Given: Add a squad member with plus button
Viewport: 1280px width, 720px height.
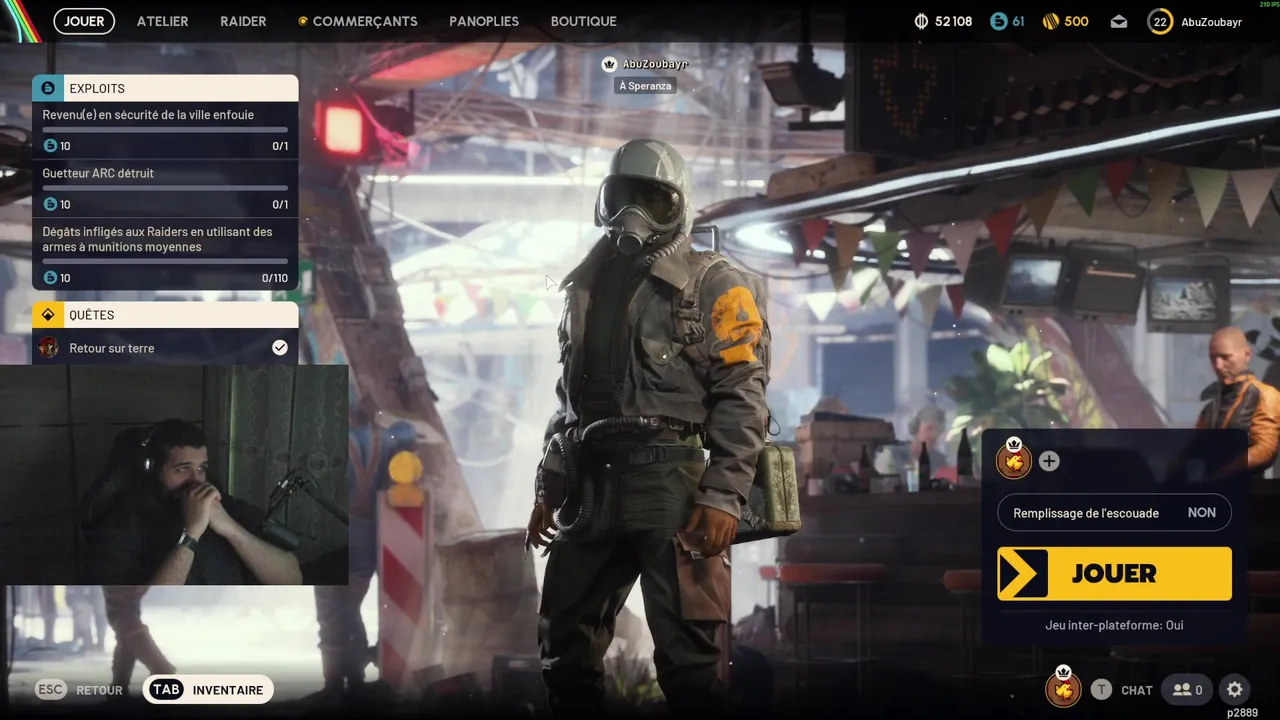Looking at the screenshot, I should point(1049,461).
